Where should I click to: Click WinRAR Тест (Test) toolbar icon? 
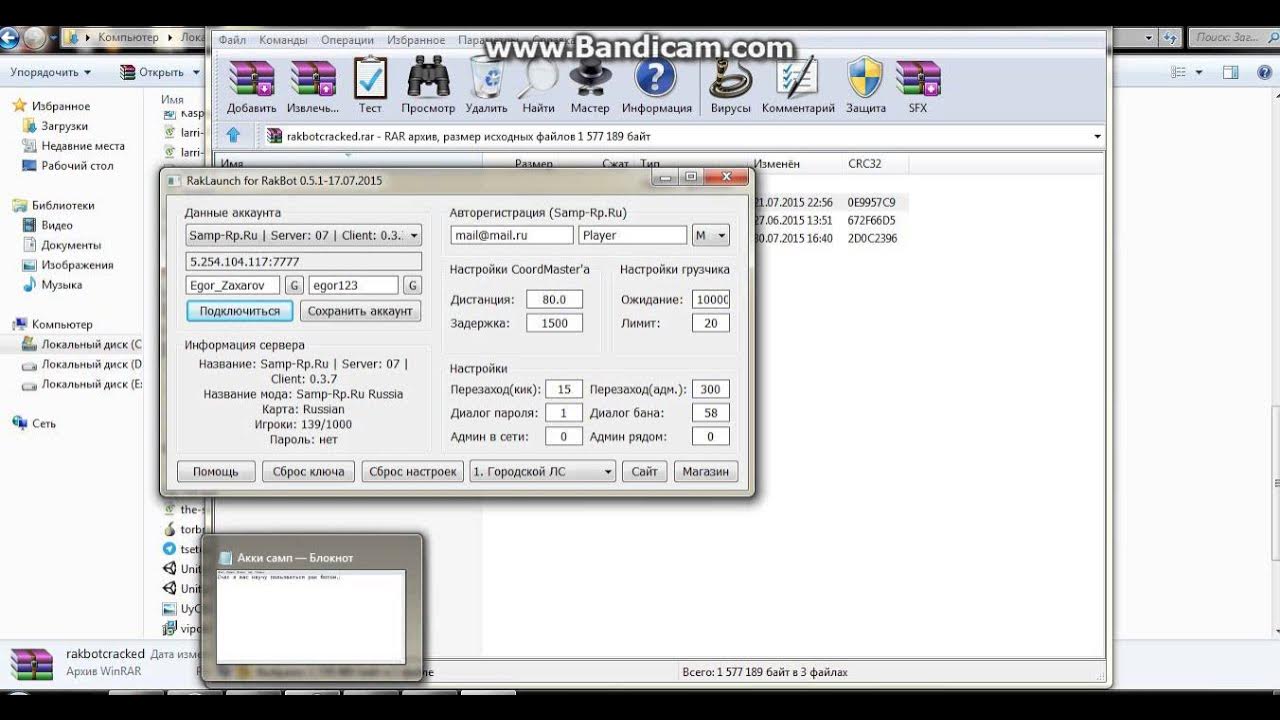point(370,79)
